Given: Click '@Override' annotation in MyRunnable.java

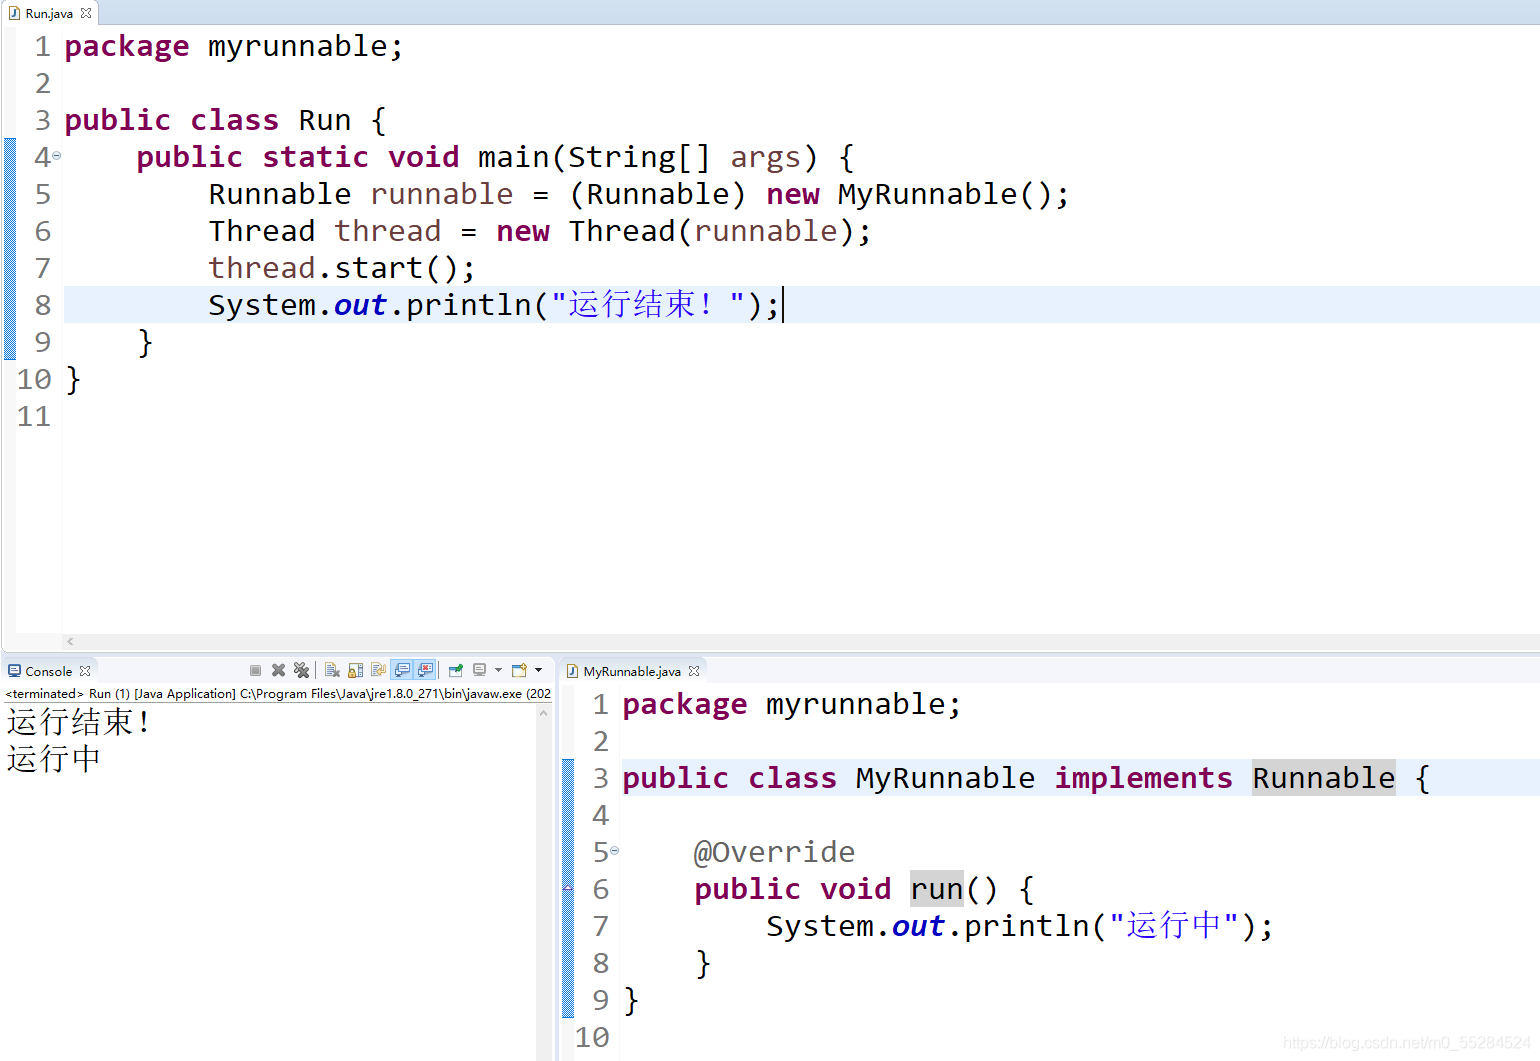Looking at the screenshot, I should (774, 852).
